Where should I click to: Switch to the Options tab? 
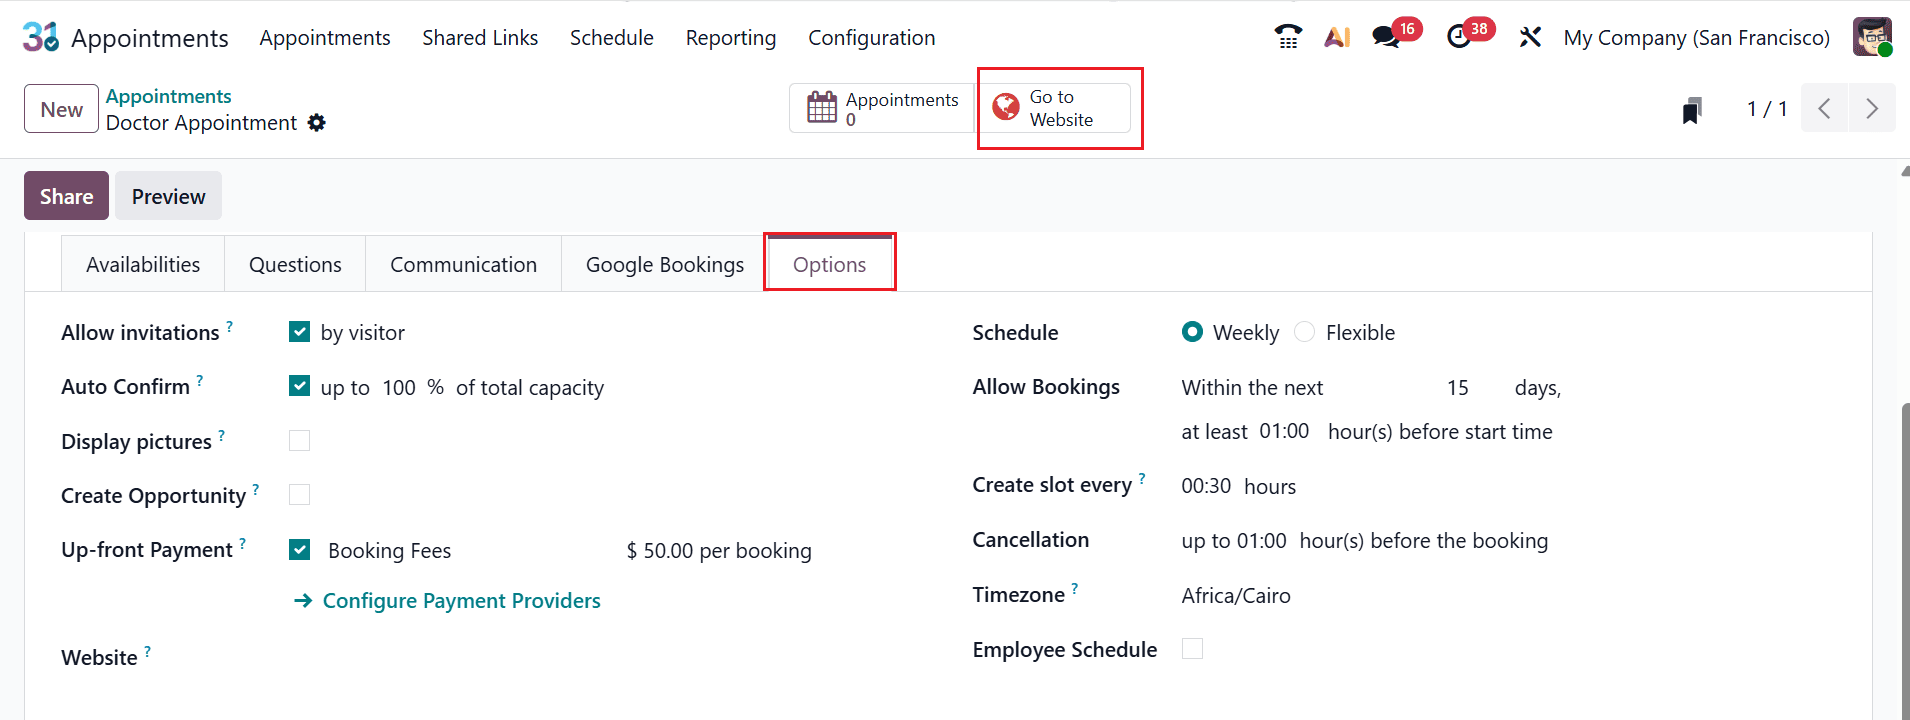[x=830, y=264]
